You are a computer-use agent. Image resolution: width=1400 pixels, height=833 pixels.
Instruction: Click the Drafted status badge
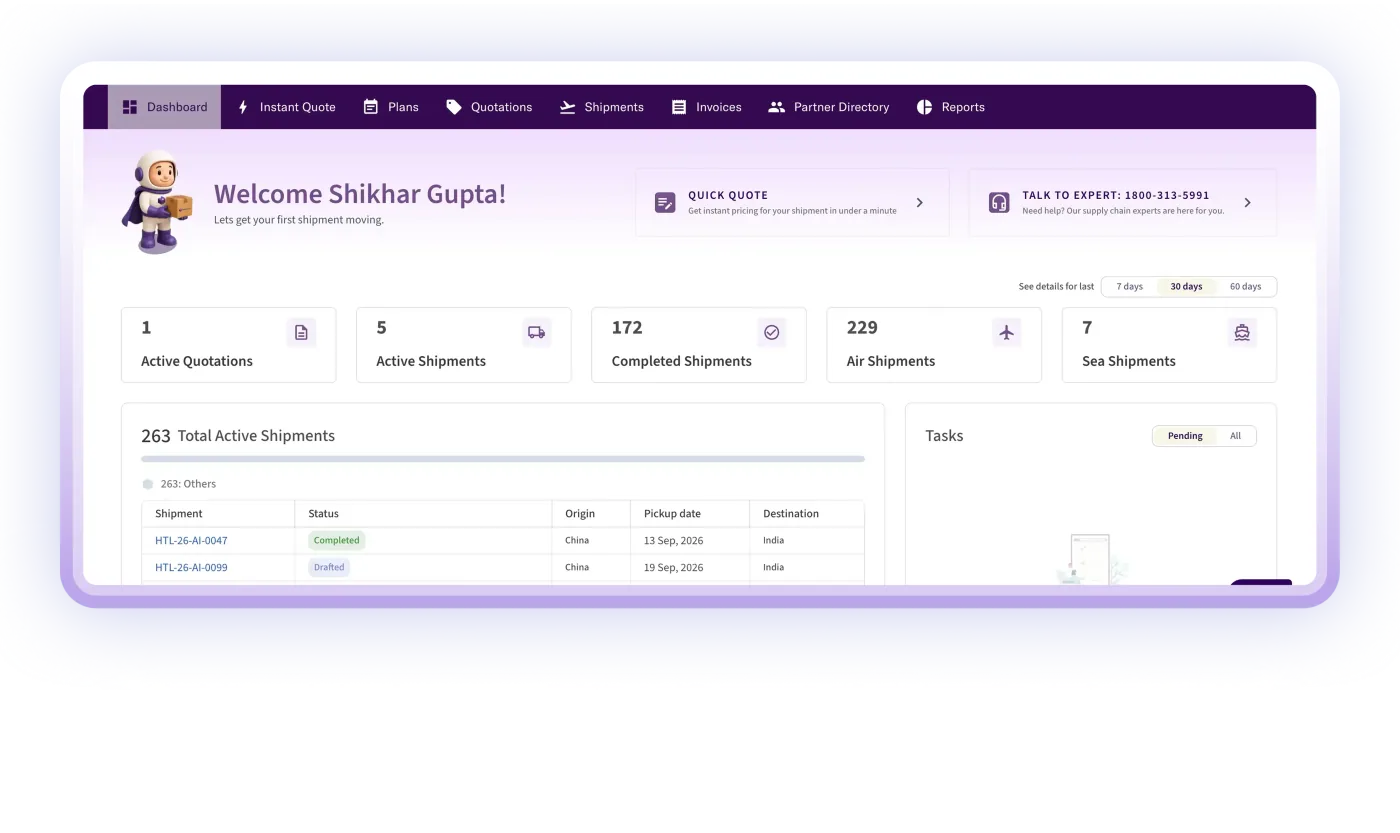click(x=329, y=568)
